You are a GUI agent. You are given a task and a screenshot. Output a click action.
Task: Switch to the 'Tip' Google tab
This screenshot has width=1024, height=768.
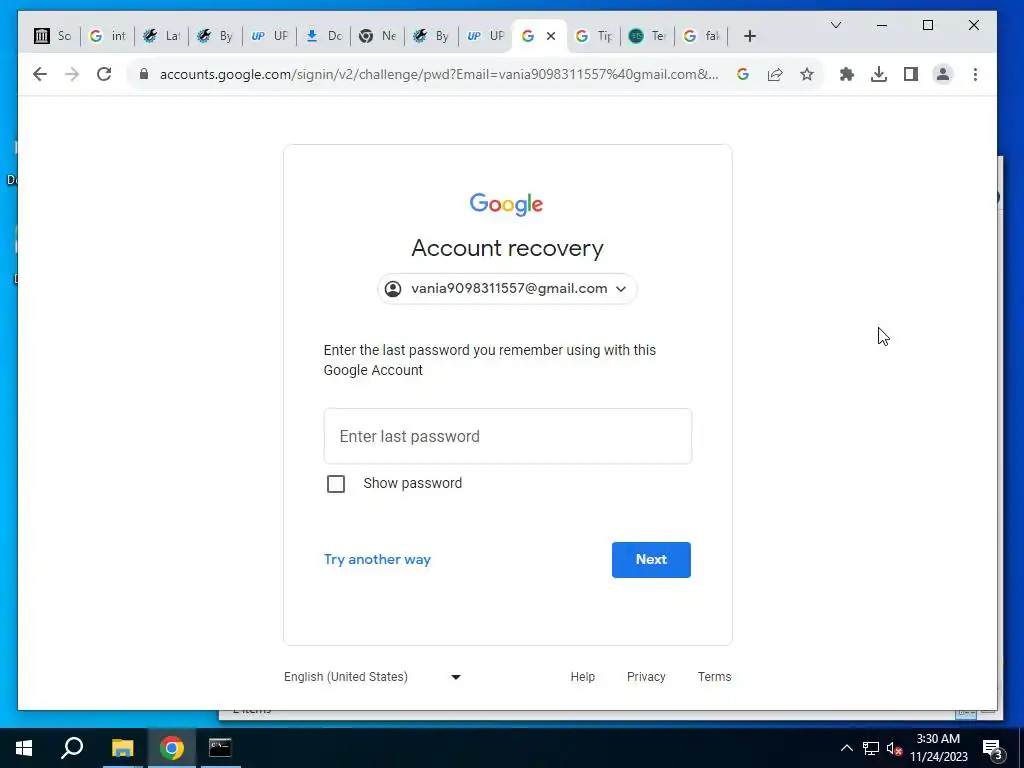click(x=594, y=36)
